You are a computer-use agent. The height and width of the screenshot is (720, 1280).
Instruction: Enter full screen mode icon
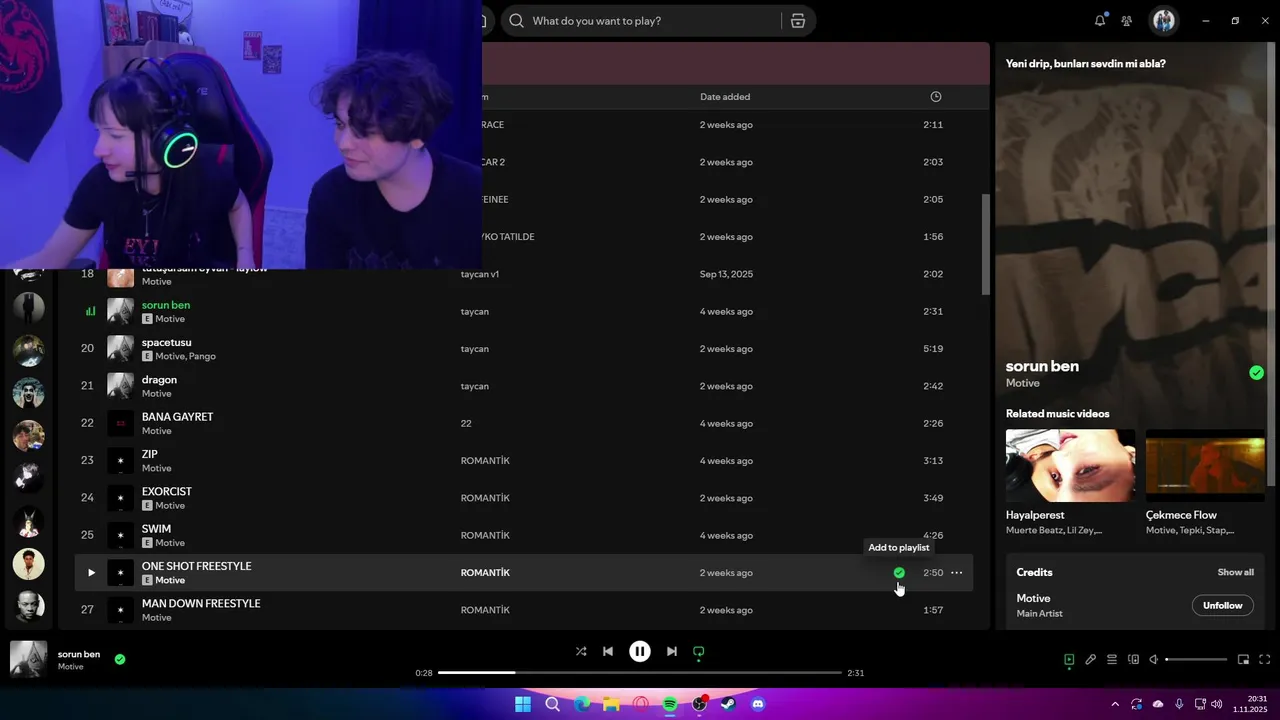1265,659
